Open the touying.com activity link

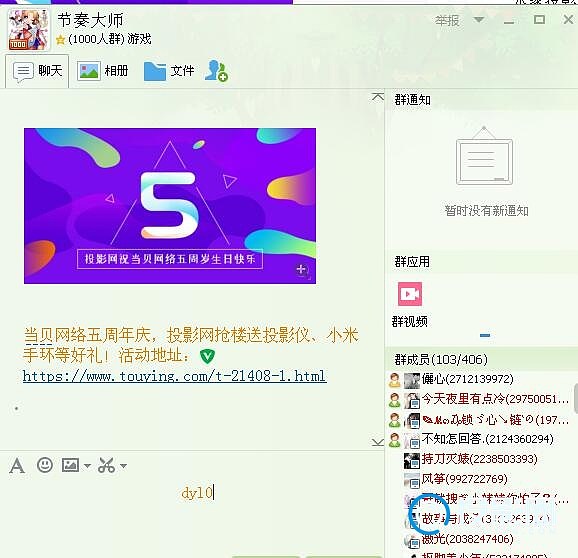174,376
